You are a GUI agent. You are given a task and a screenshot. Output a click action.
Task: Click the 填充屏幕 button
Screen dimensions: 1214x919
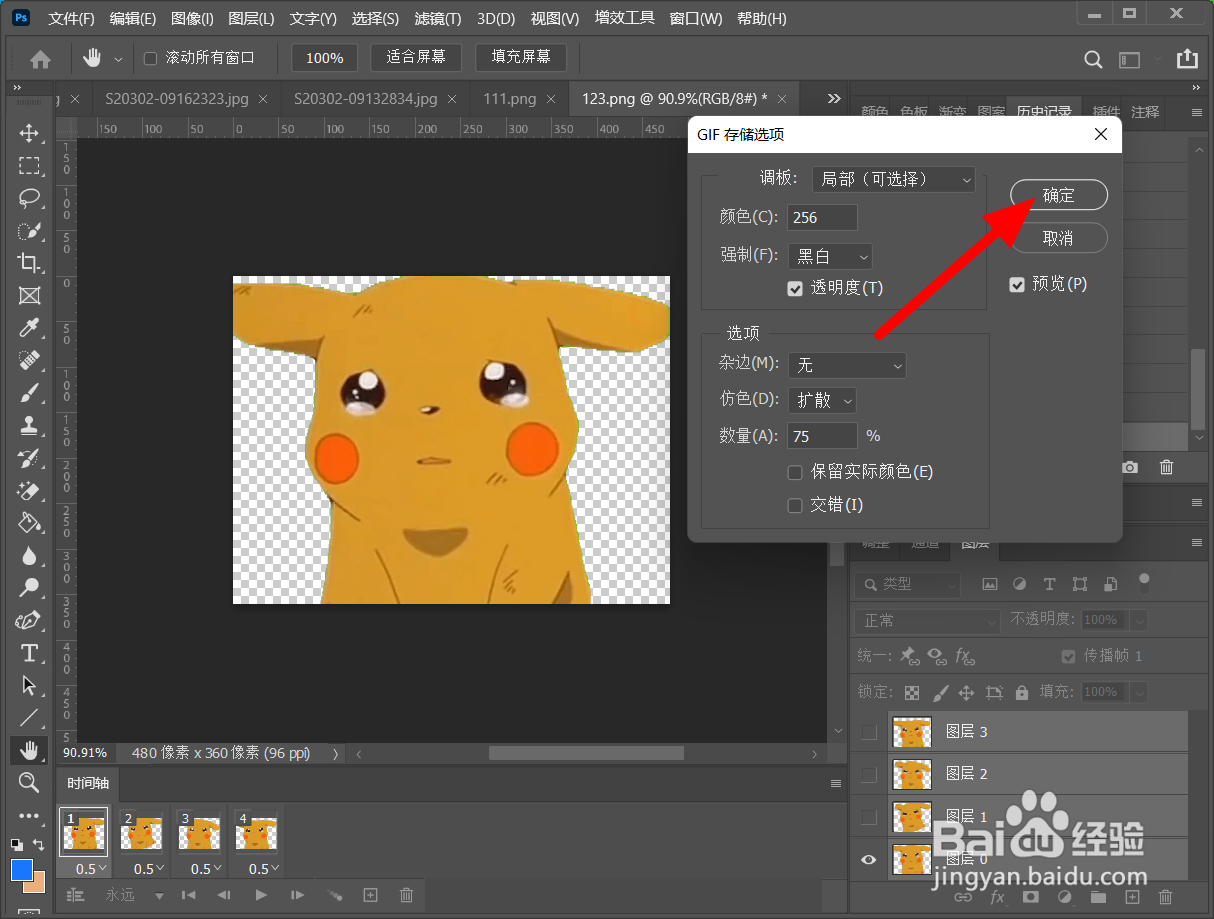pyautogui.click(x=521, y=57)
